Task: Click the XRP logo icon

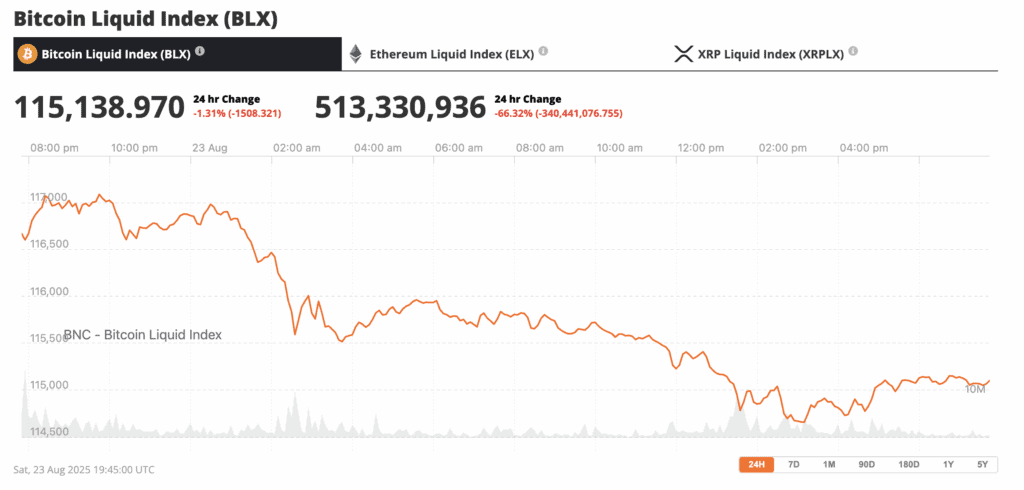Action: point(684,53)
